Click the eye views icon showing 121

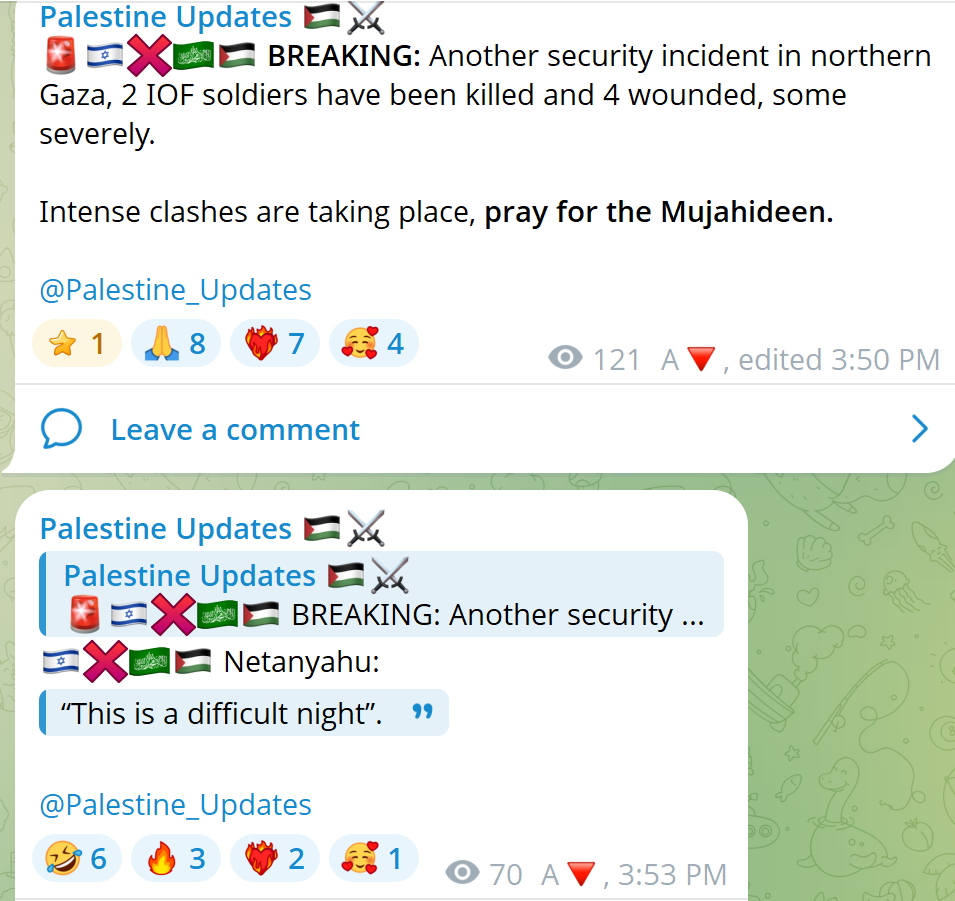click(565, 358)
